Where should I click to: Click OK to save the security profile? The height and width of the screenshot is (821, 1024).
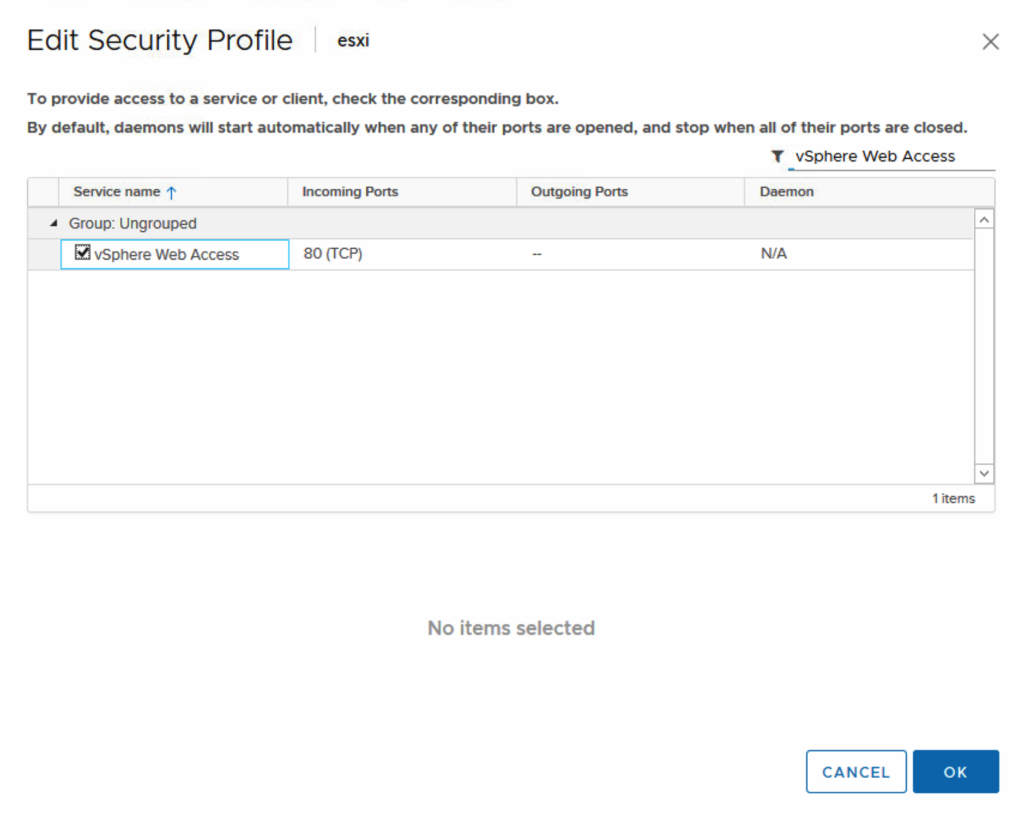click(x=955, y=771)
